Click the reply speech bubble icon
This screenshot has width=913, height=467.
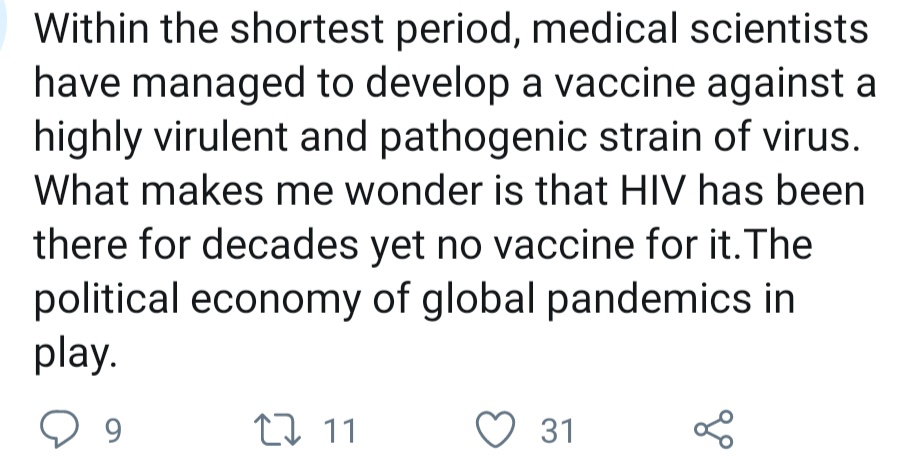point(65,431)
